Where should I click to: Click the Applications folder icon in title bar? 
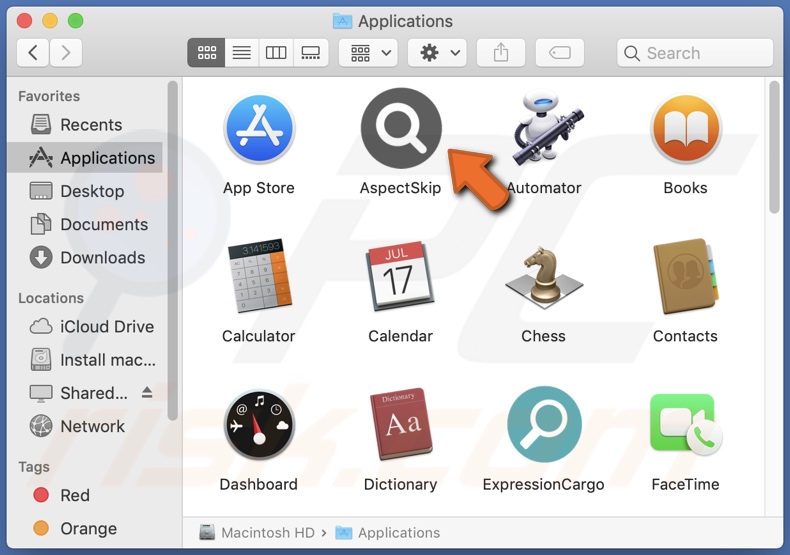pyautogui.click(x=343, y=21)
